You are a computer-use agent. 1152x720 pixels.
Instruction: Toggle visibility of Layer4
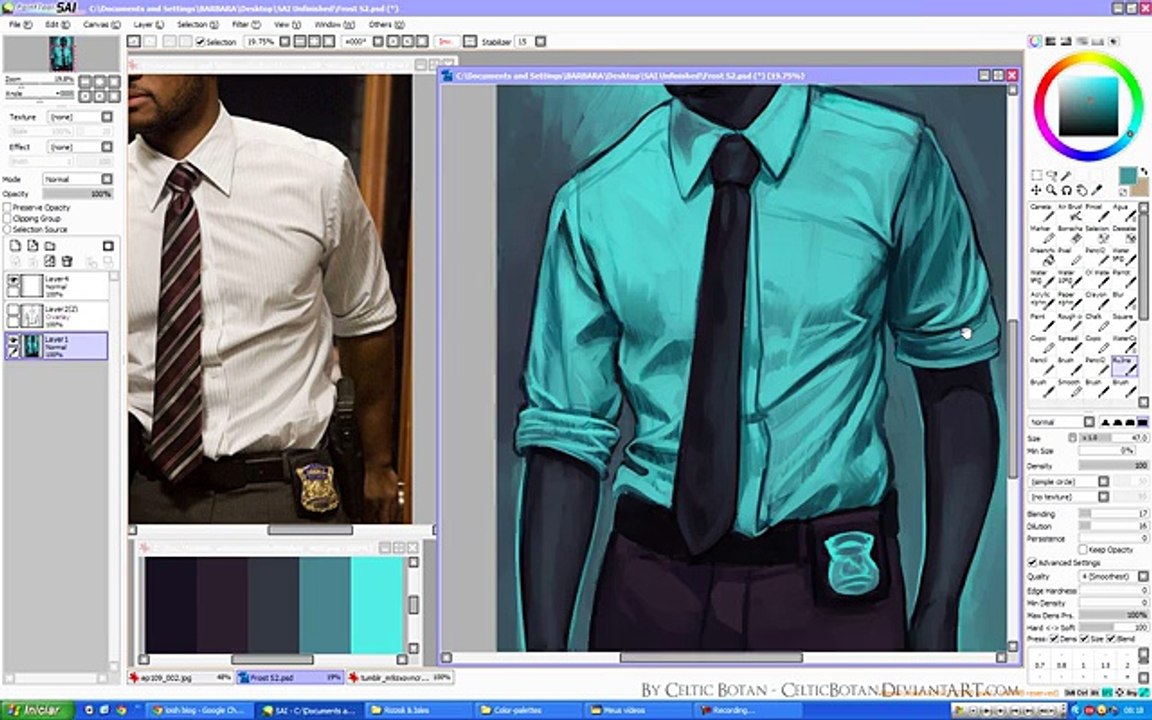(12, 280)
